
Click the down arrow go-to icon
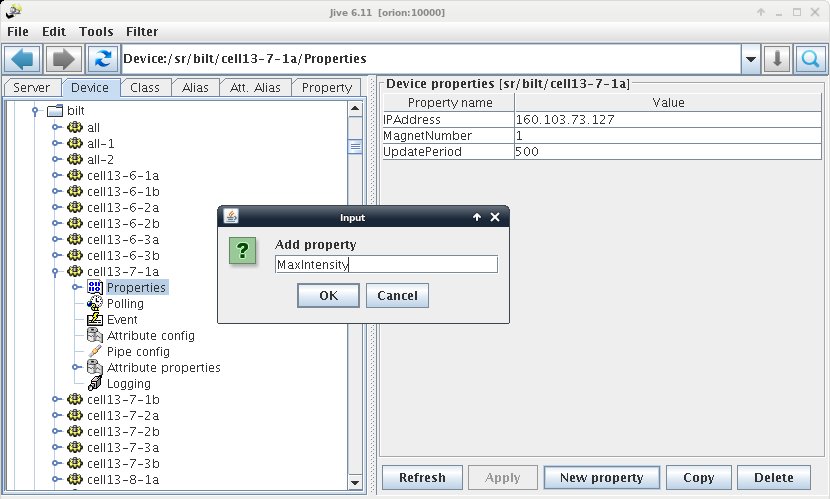pos(778,59)
